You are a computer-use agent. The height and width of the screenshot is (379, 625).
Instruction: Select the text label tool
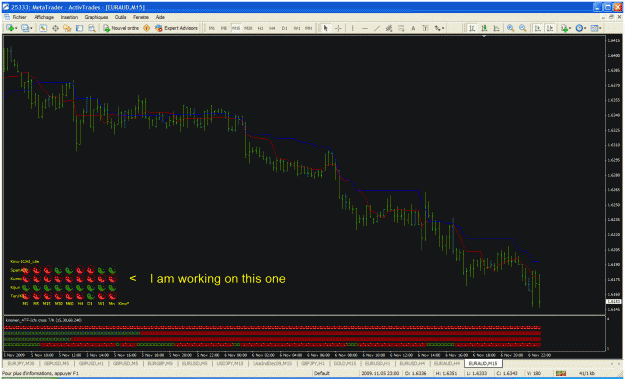(425, 28)
